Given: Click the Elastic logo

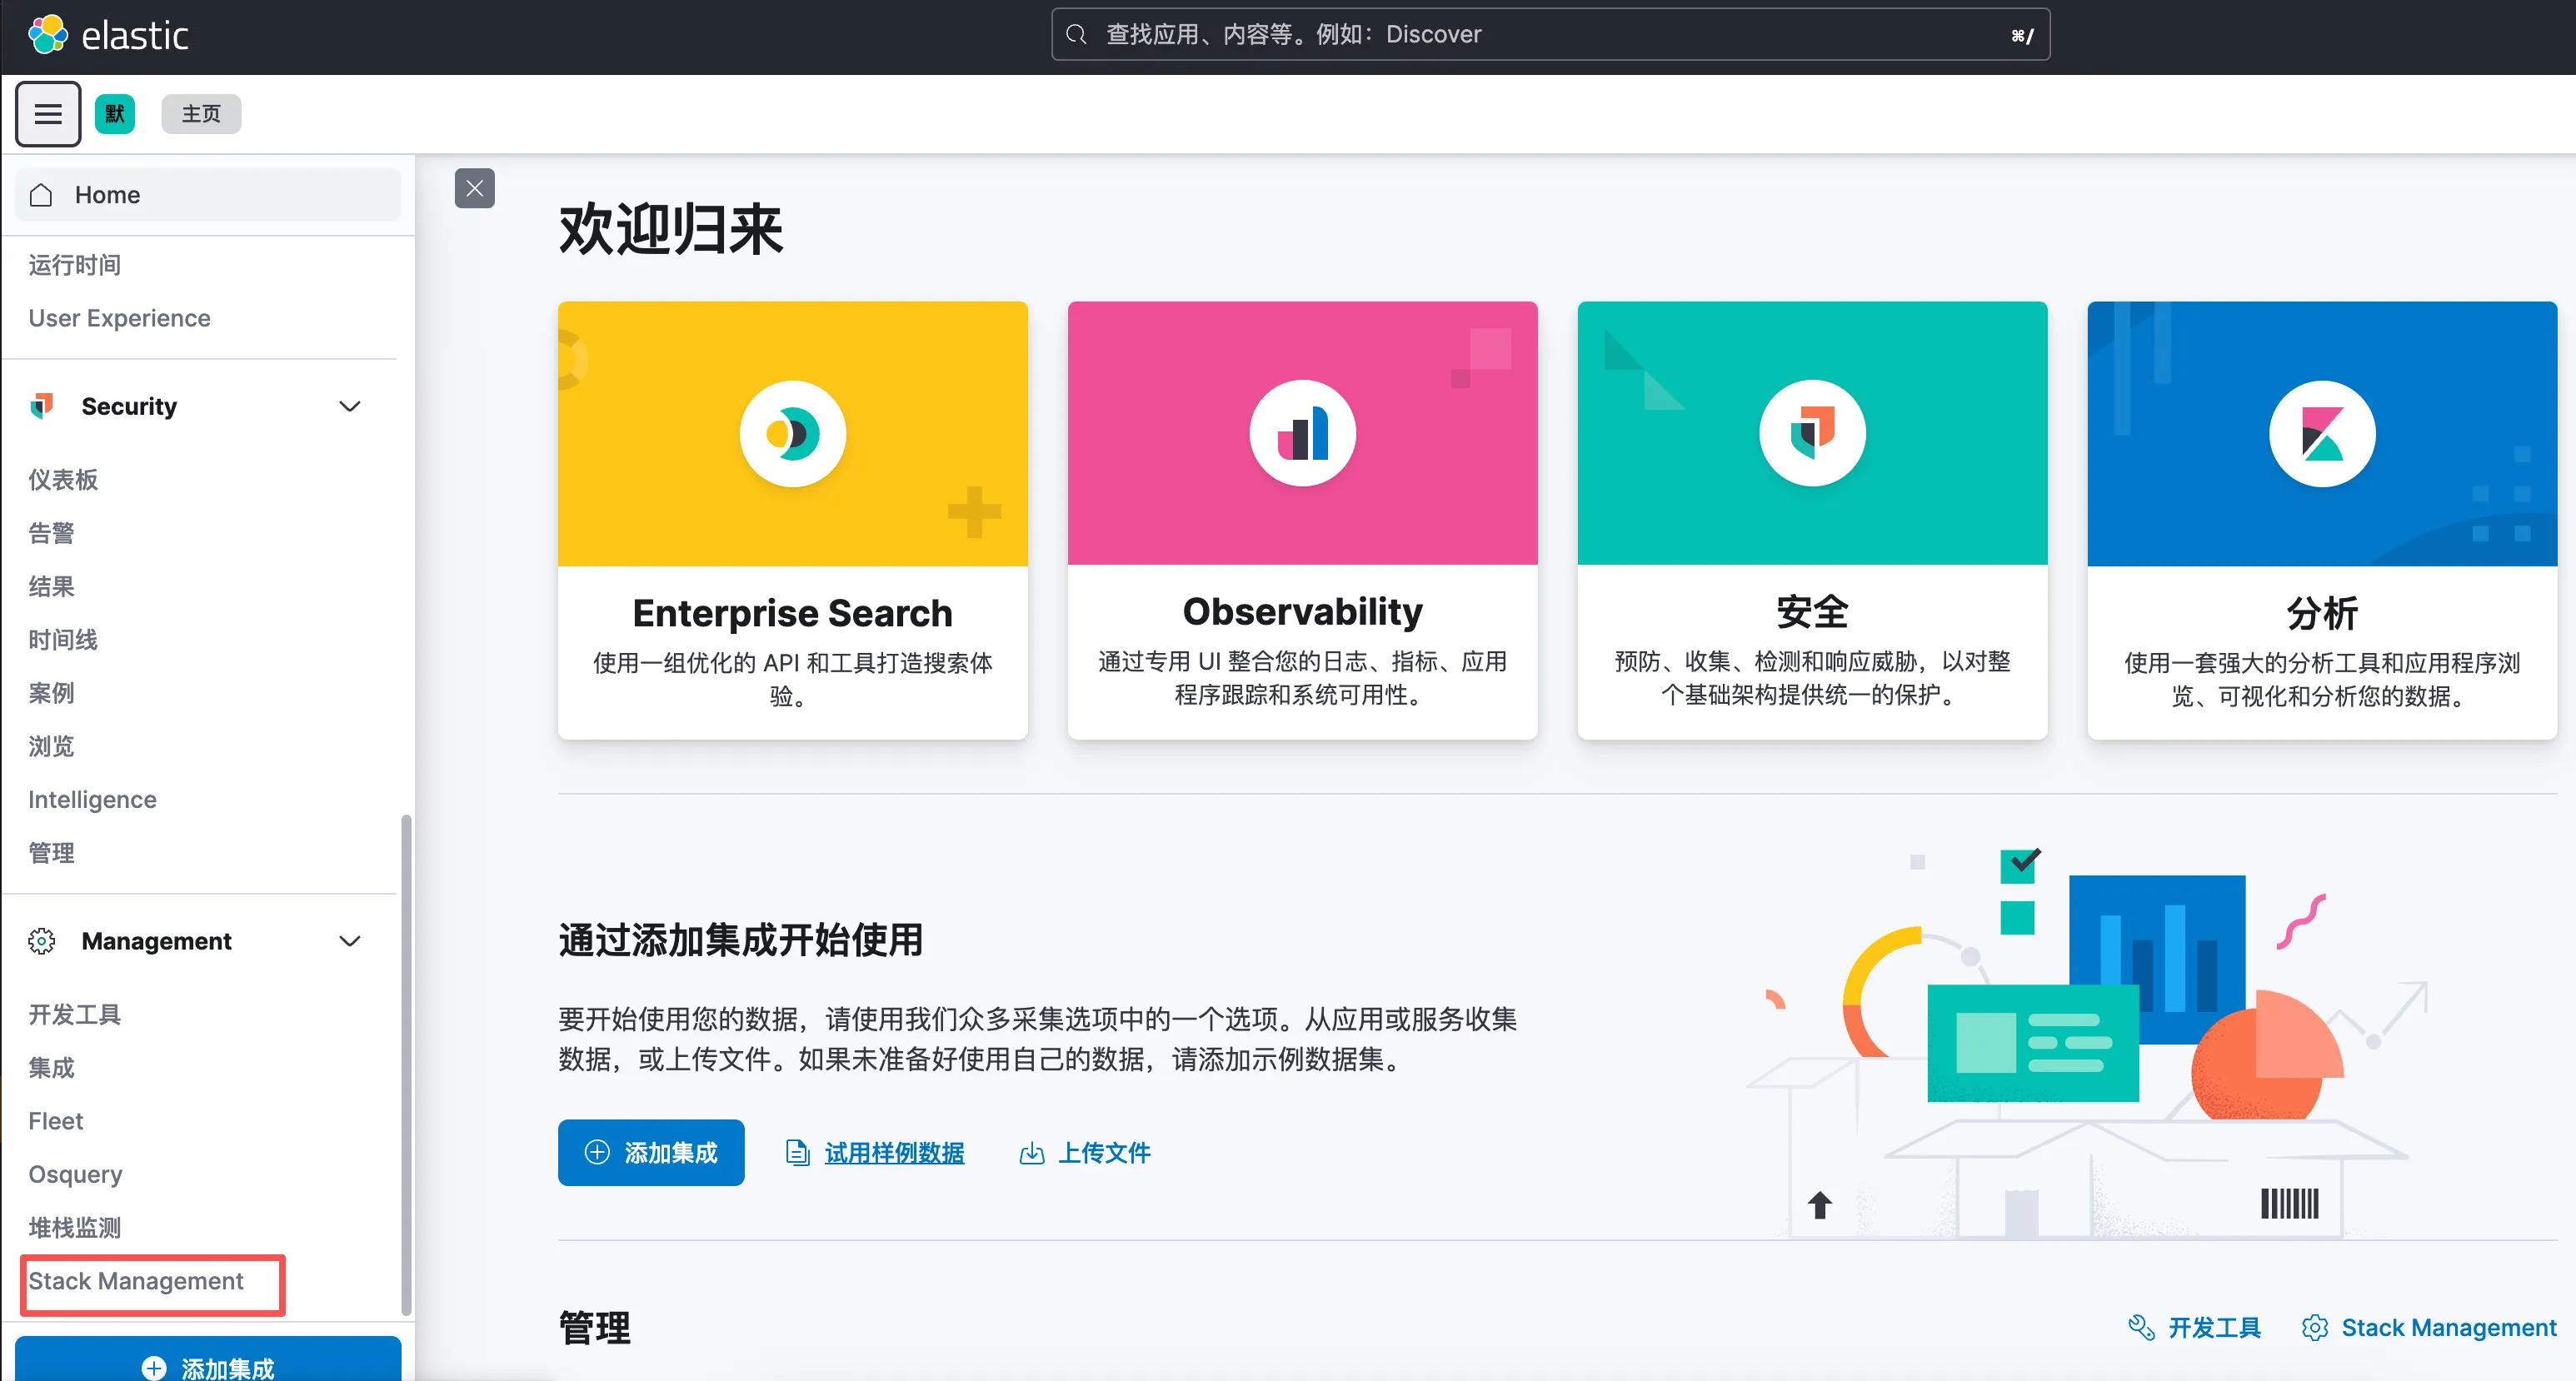Looking at the screenshot, I should click(x=107, y=35).
